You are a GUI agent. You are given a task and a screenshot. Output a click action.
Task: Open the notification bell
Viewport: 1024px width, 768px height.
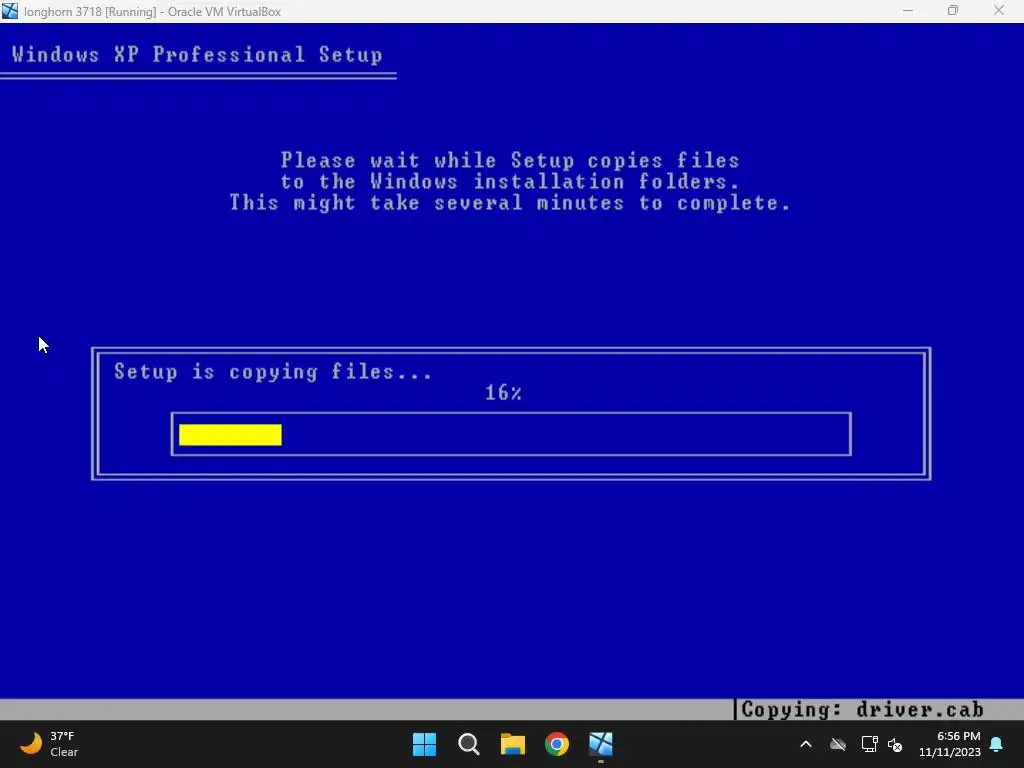997,744
